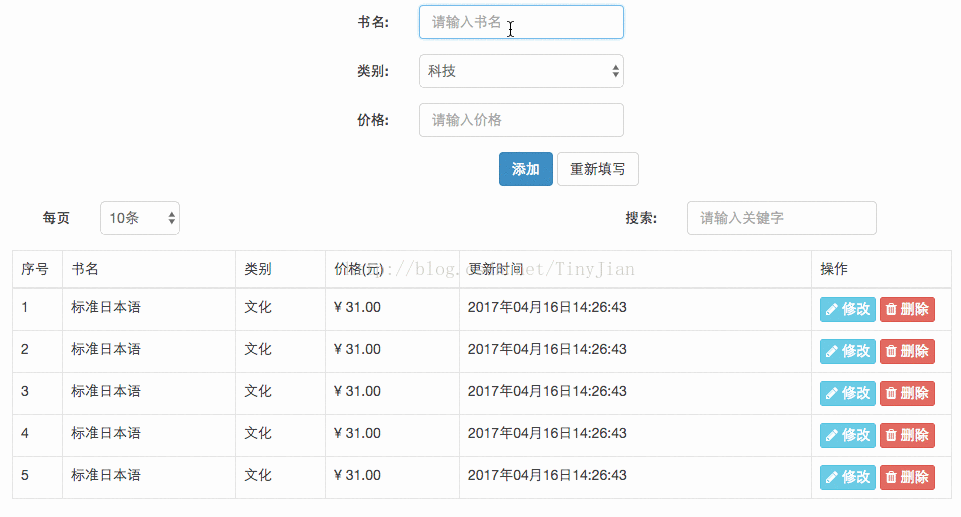Click the 序号 column header

[x=35, y=269]
